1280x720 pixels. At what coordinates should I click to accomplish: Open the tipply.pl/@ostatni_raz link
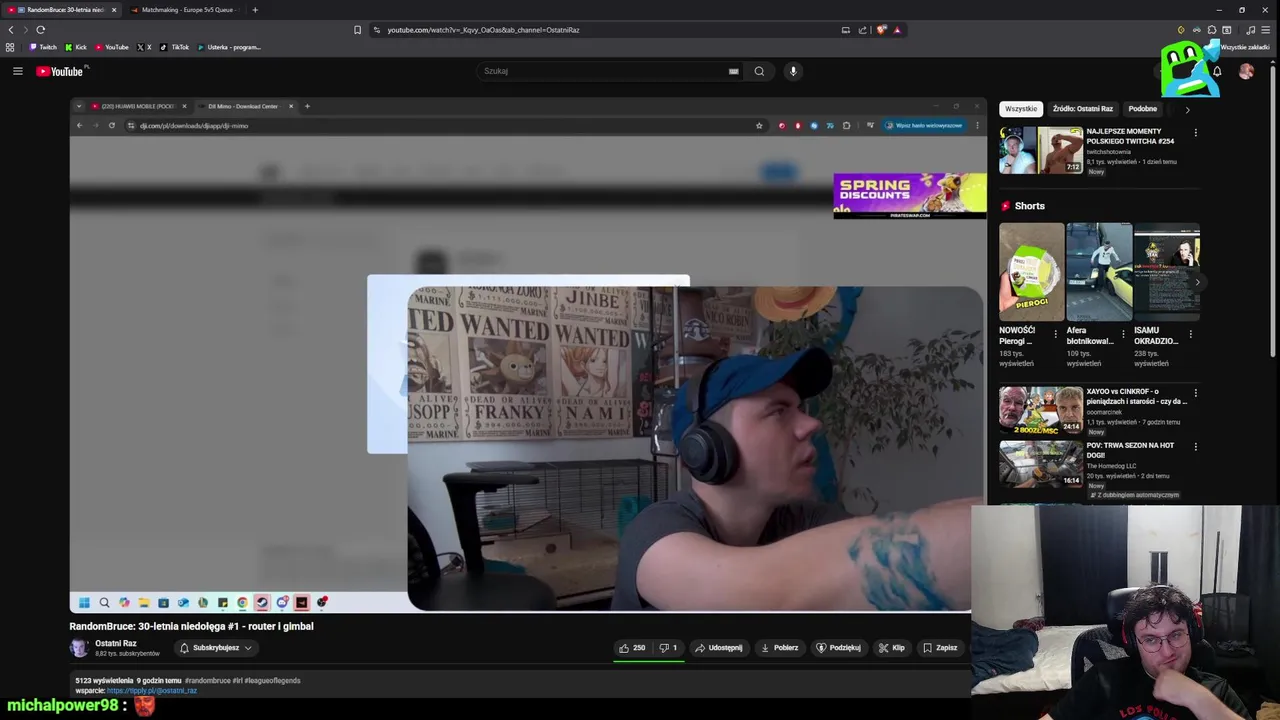[x=152, y=691]
